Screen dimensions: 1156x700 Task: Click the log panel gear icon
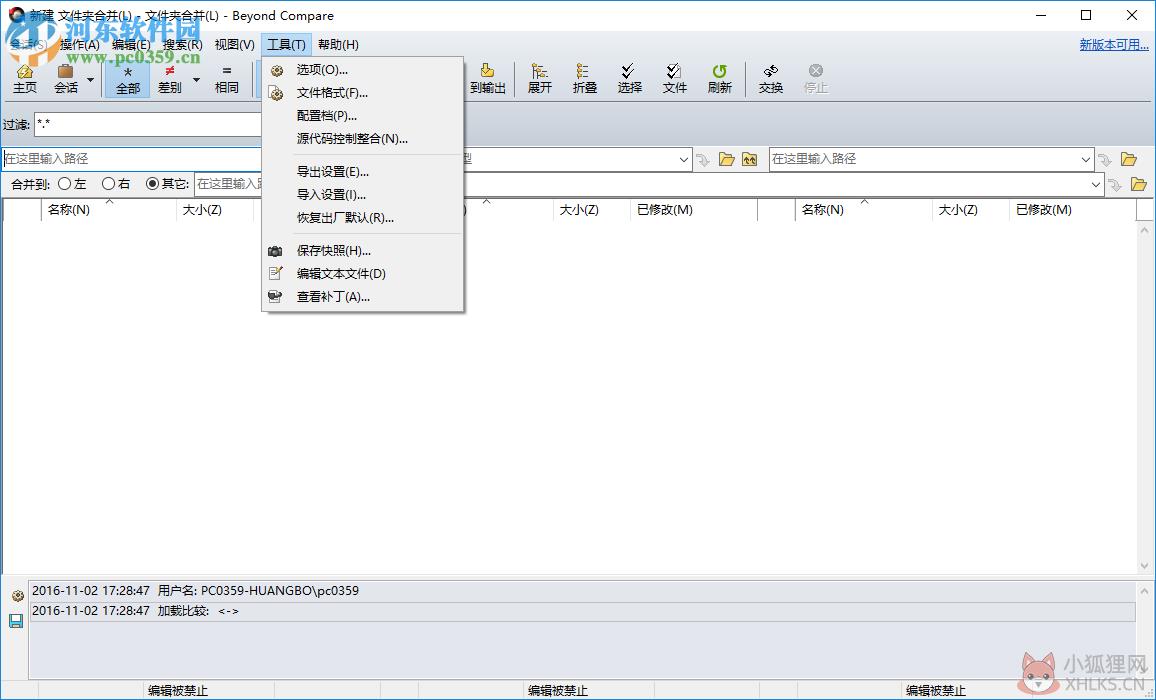(17, 596)
